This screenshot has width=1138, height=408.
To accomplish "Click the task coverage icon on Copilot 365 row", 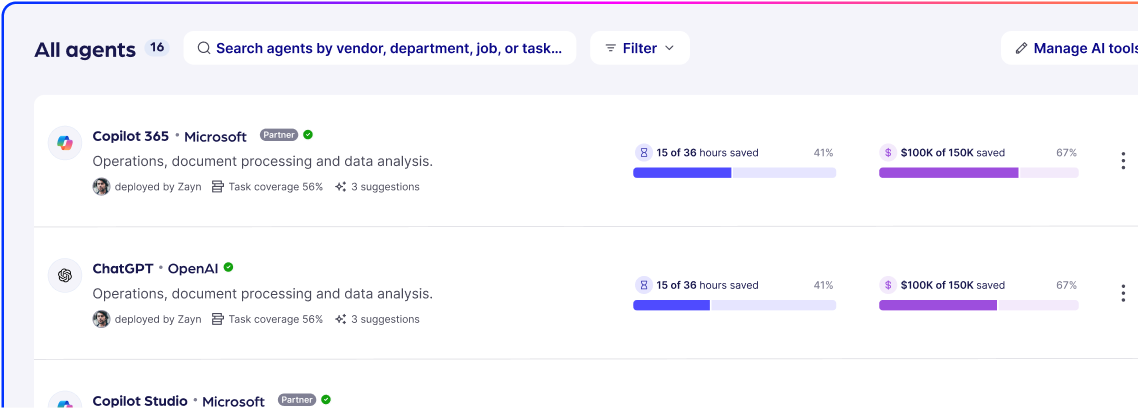I will tap(218, 187).
